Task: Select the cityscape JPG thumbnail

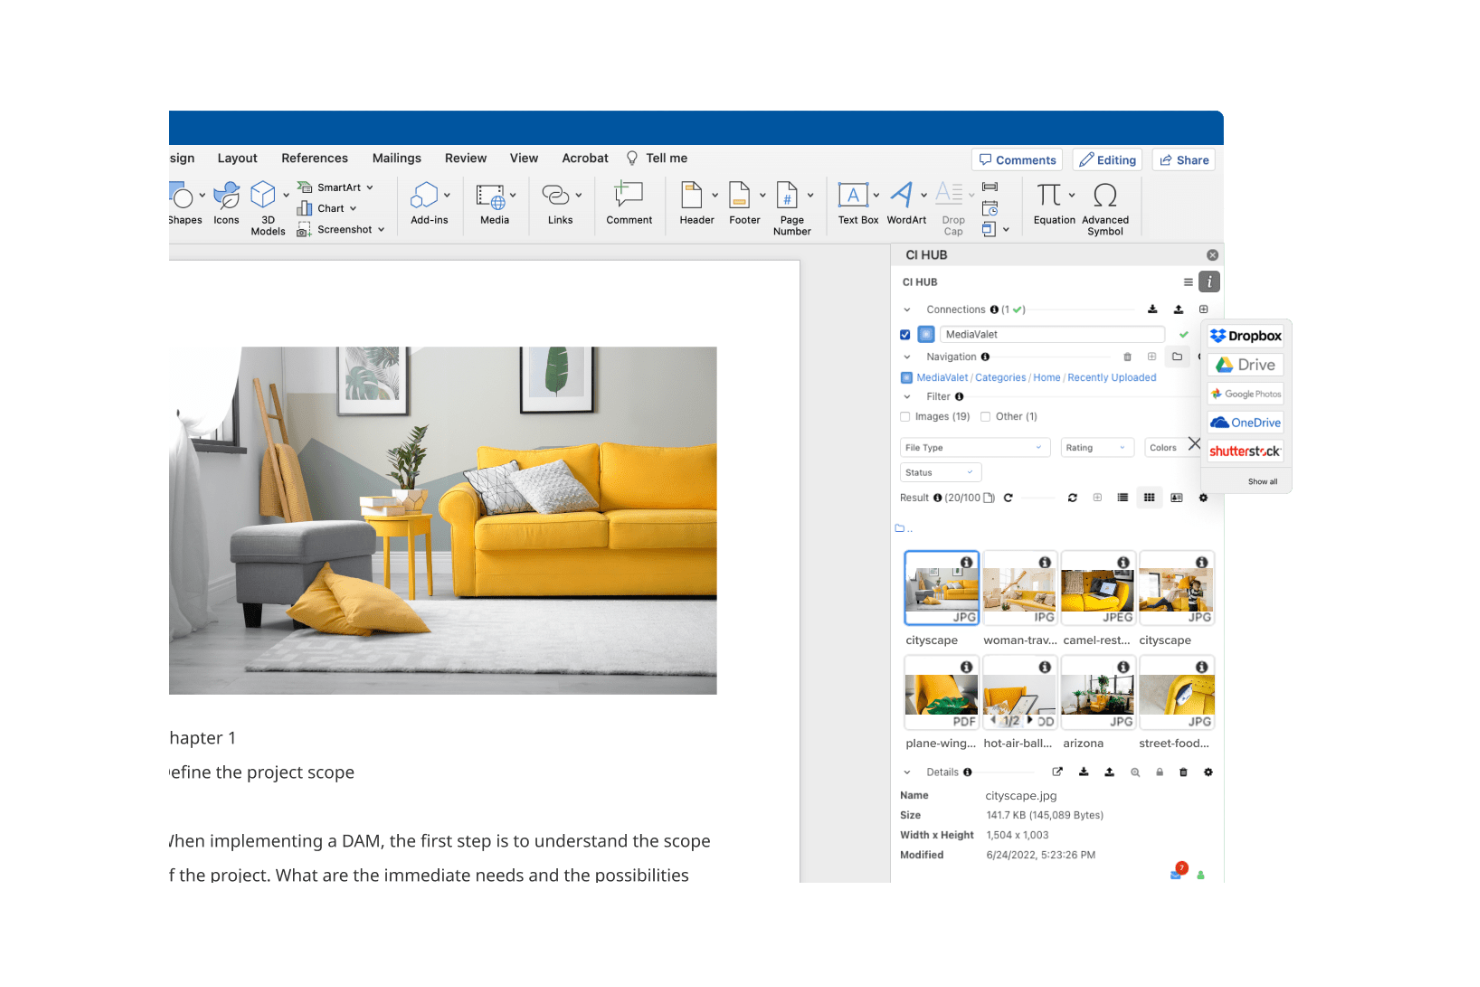Action: (x=940, y=588)
